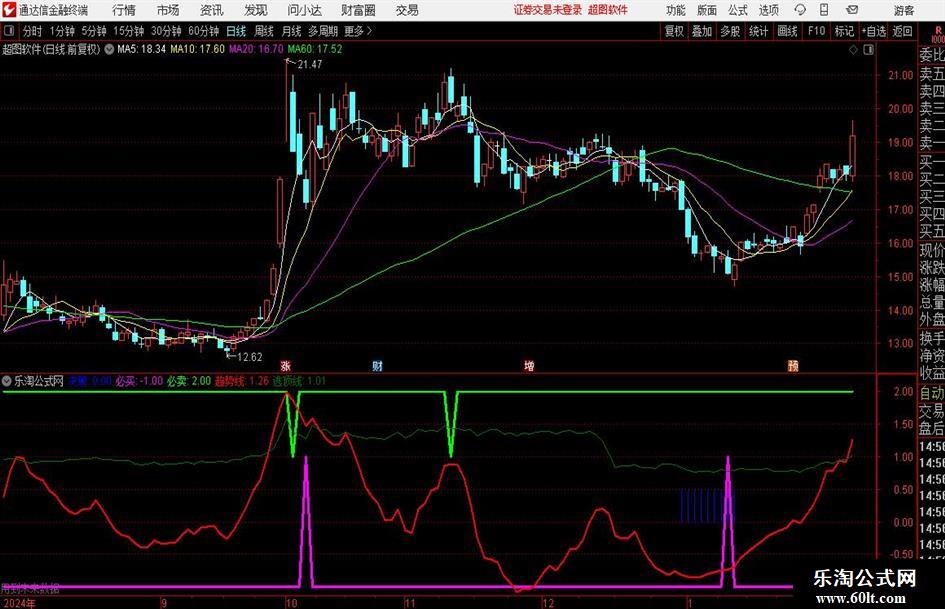Screen dimensions: 945x609
Task: Click the 复权 toolbar button
Action: click(674, 31)
